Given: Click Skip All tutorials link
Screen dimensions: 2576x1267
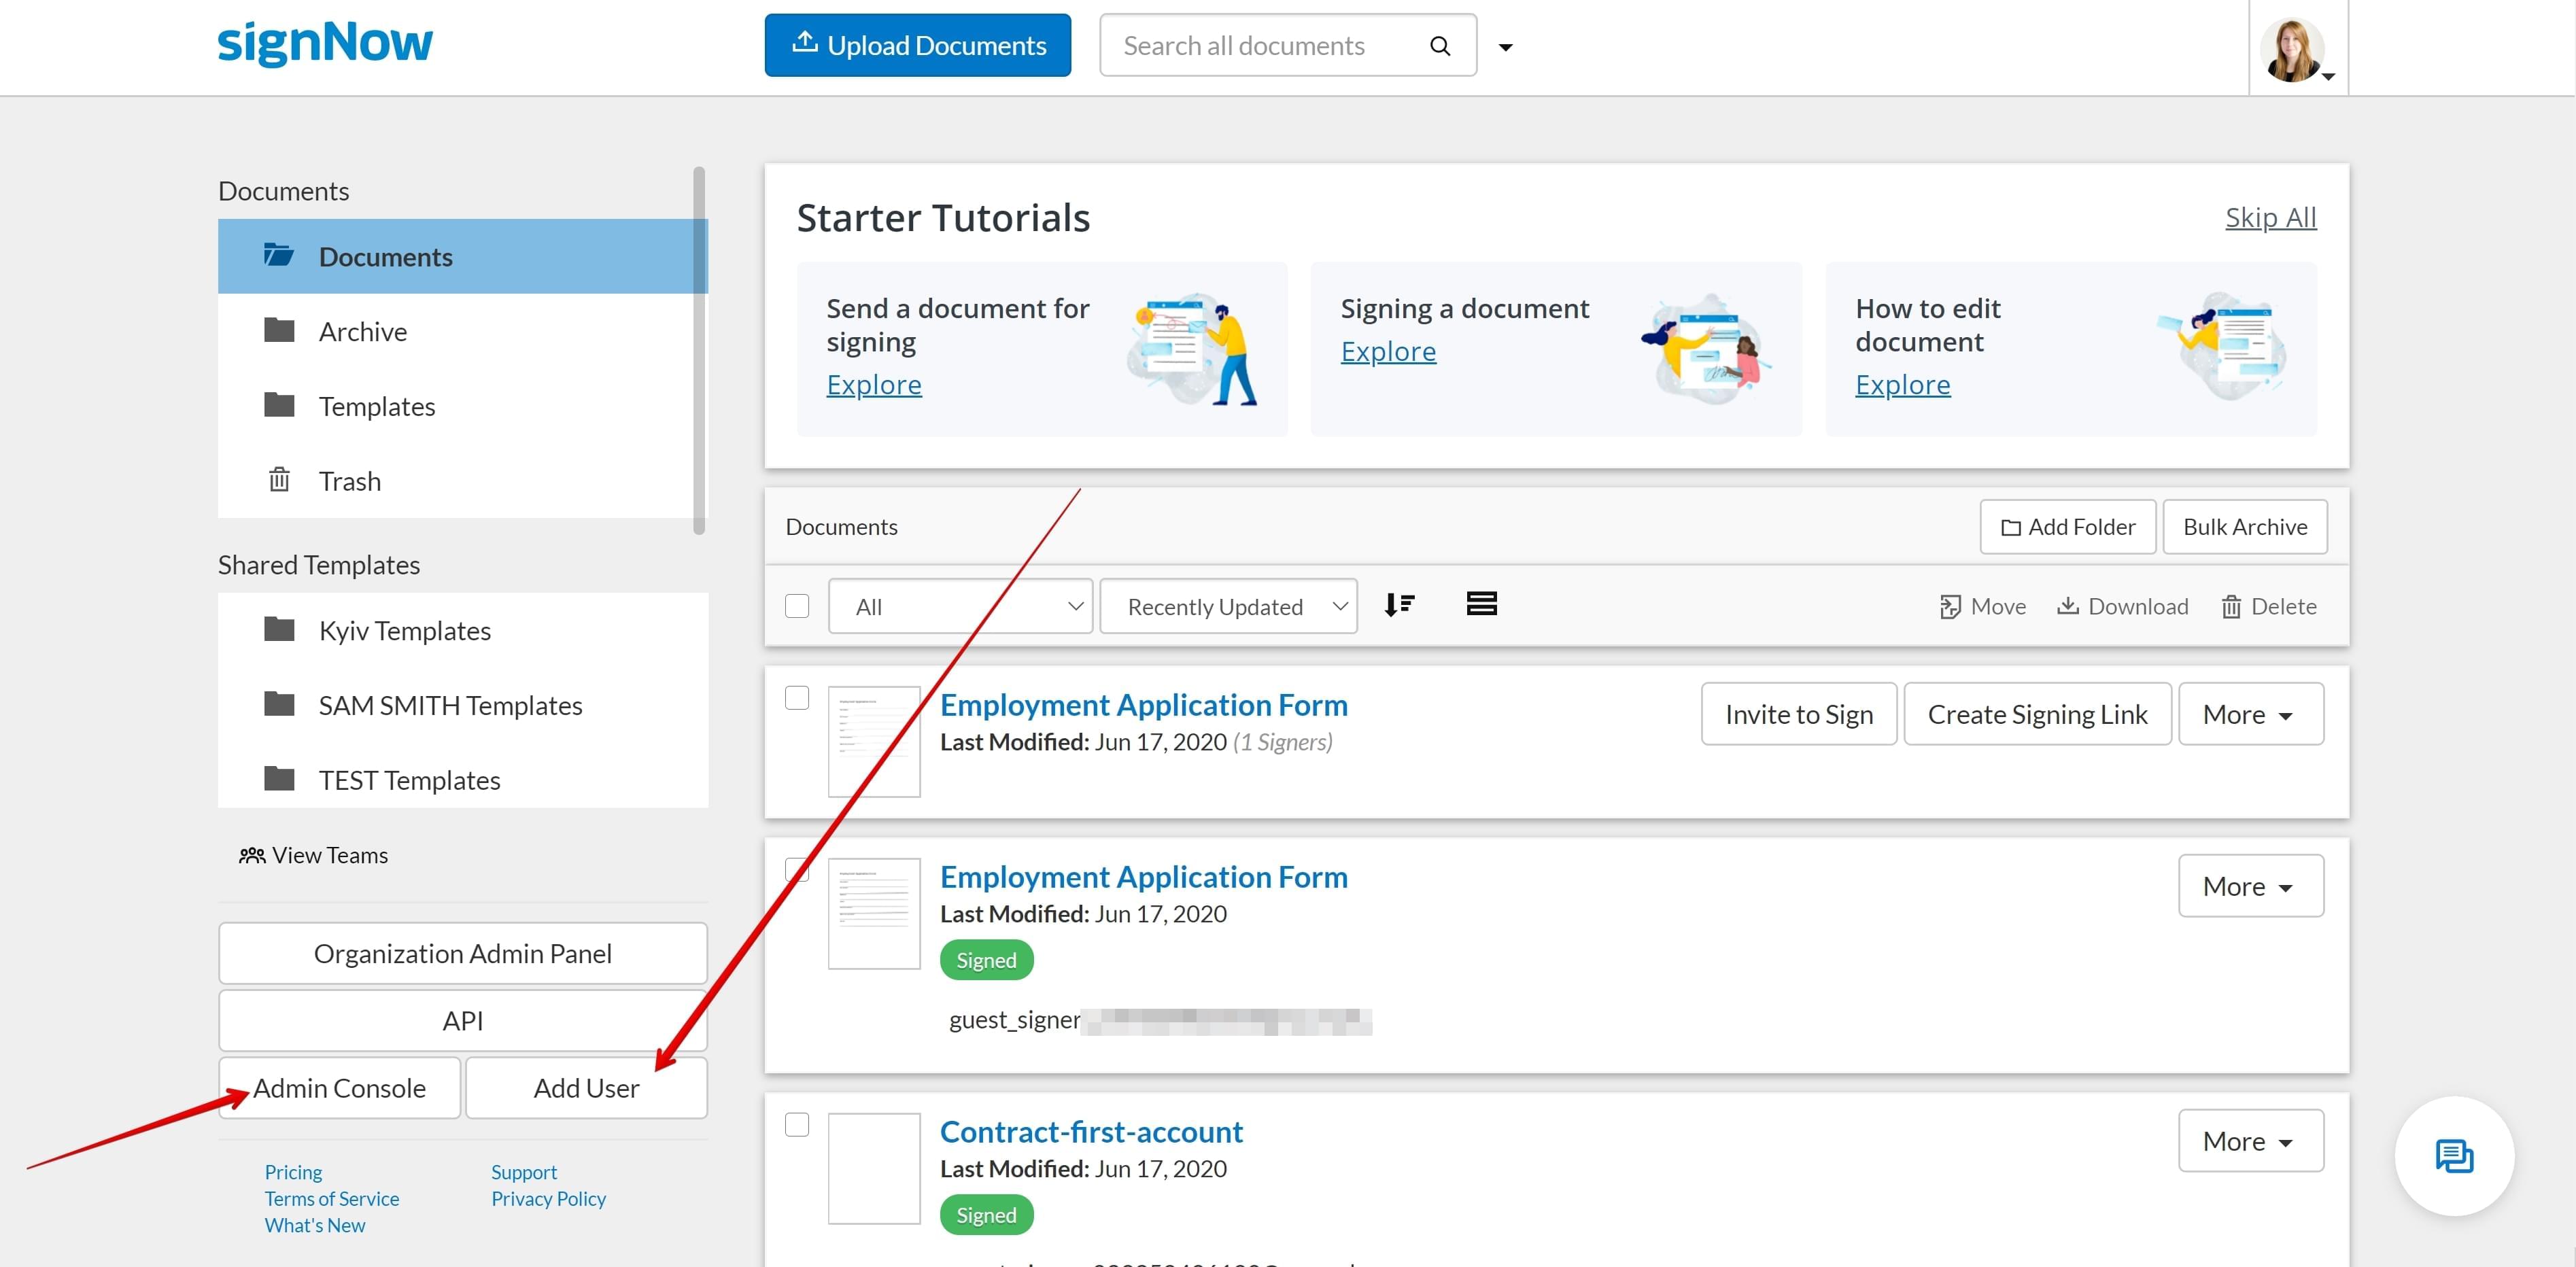Looking at the screenshot, I should 2270,217.
